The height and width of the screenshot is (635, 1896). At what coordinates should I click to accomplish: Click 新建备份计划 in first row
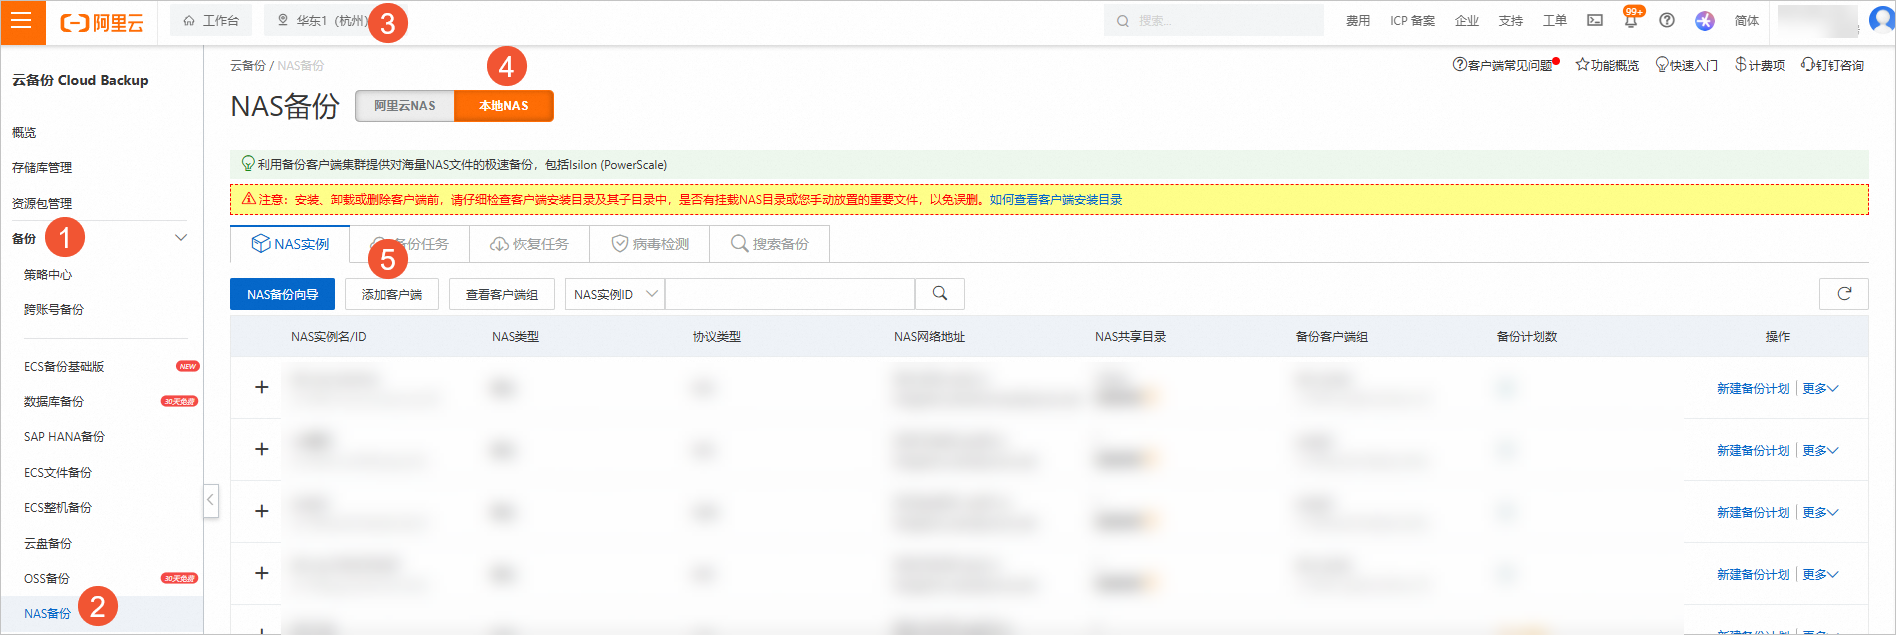click(x=1753, y=388)
